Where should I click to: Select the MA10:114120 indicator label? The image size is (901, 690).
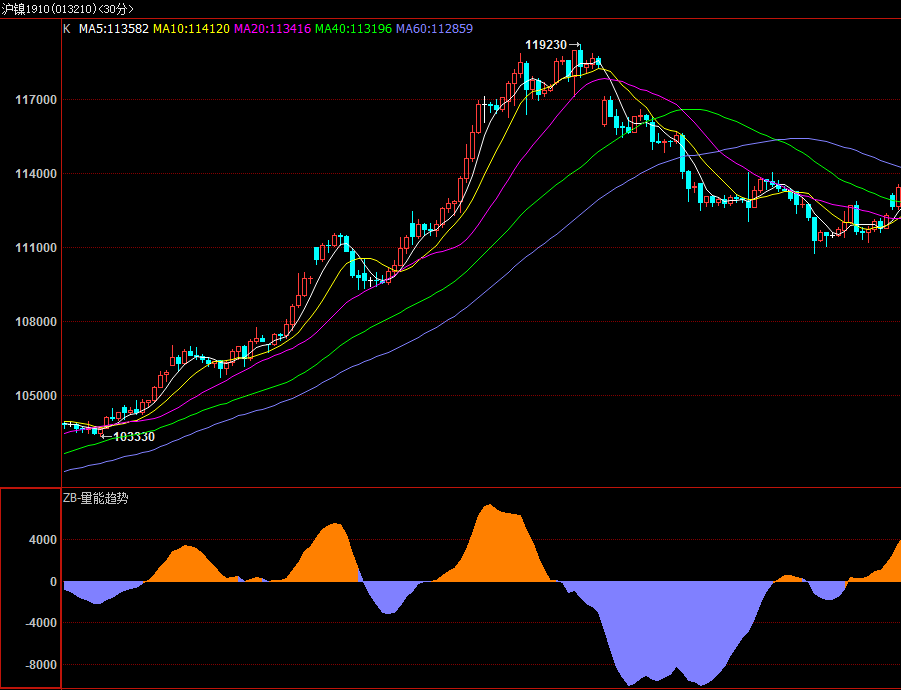click(191, 29)
